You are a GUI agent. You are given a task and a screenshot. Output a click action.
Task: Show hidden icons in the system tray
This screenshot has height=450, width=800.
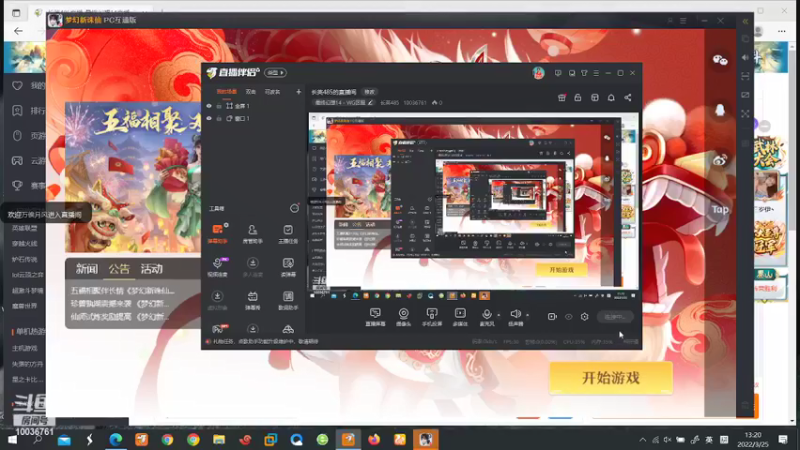pyautogui.click(x=642, y=439)
